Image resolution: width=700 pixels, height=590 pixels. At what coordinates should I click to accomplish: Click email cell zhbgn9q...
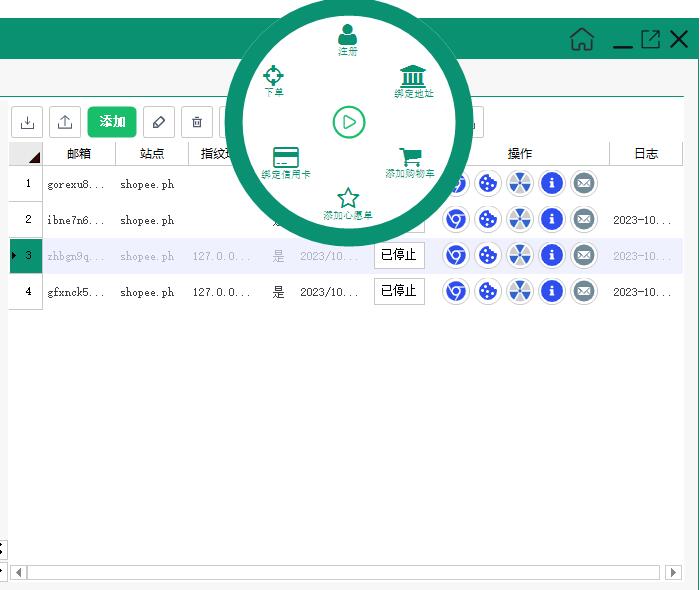(79, 256)
